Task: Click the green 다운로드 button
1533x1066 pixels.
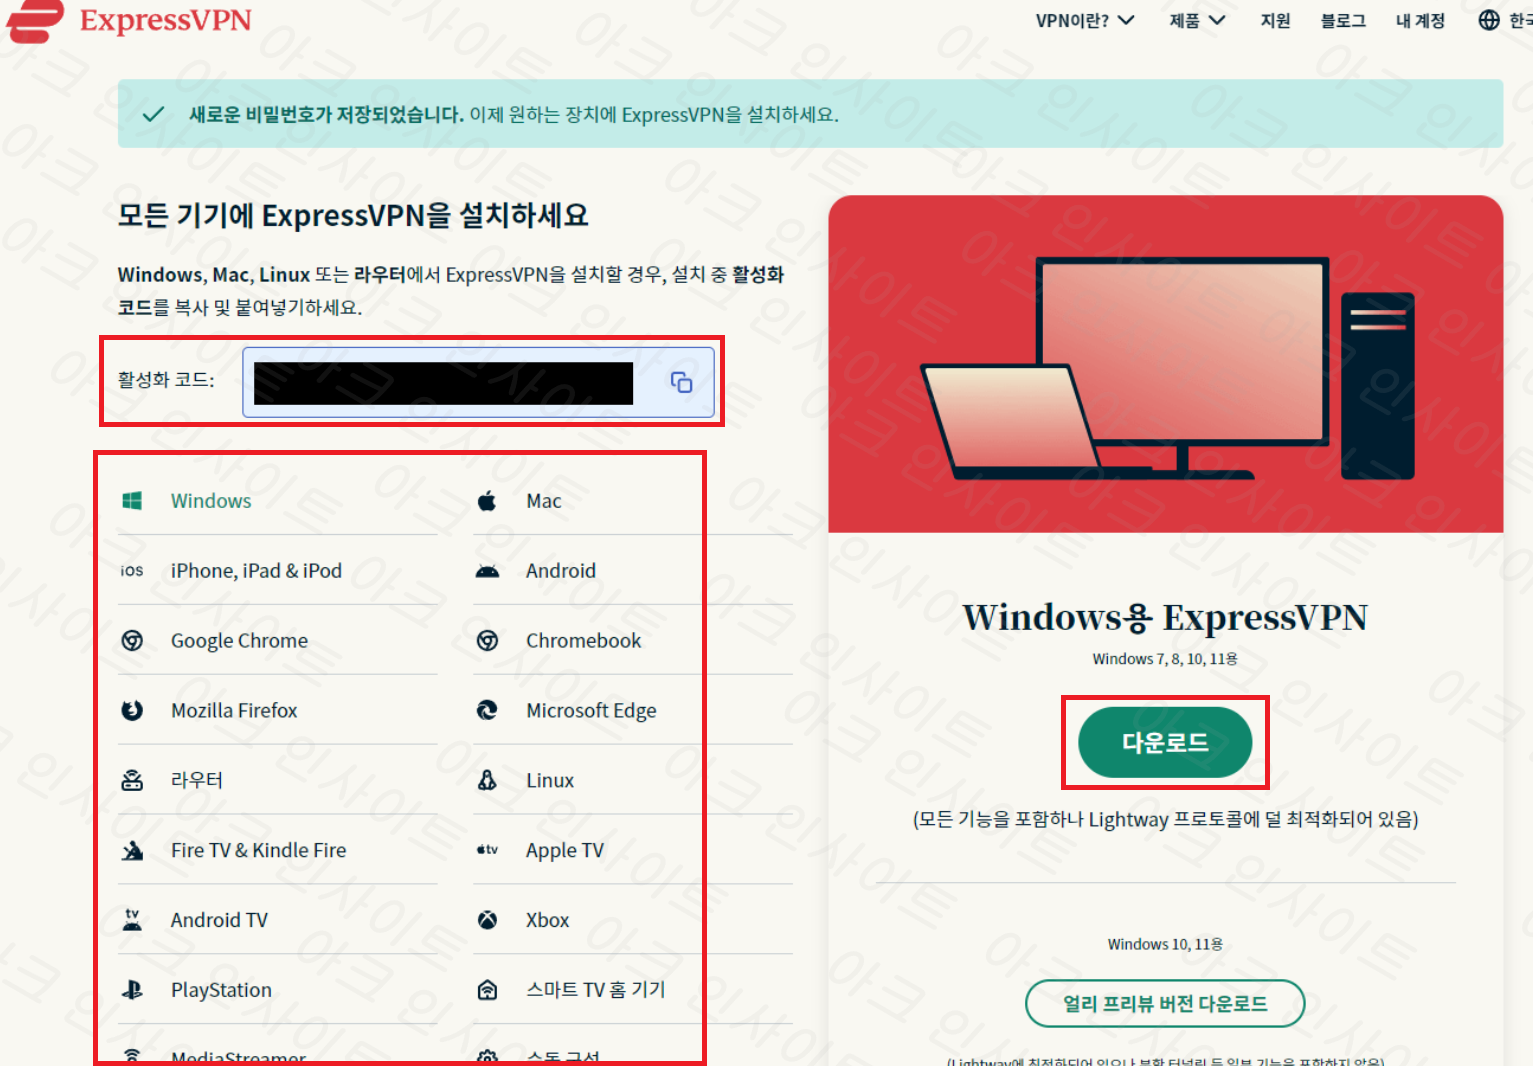Action: point(1165,743)
